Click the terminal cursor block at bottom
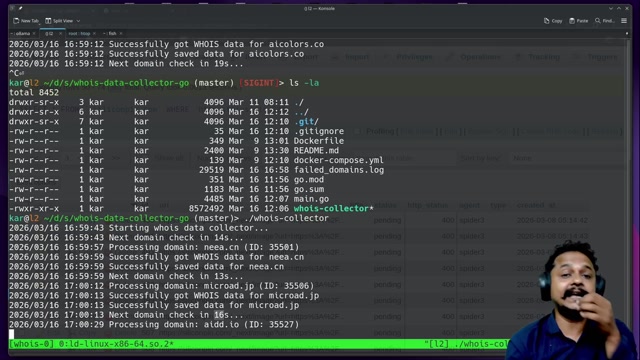 (11, 334)
